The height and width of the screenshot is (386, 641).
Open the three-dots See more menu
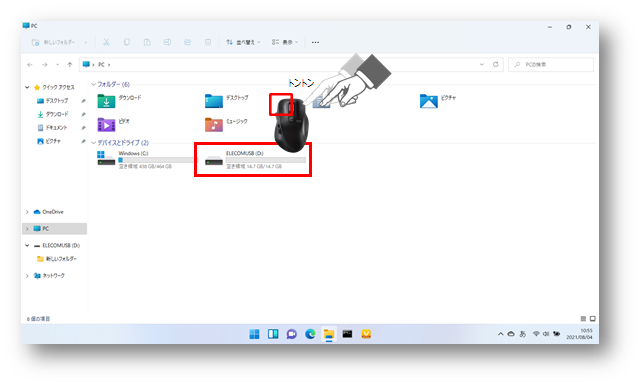[315, 42]
